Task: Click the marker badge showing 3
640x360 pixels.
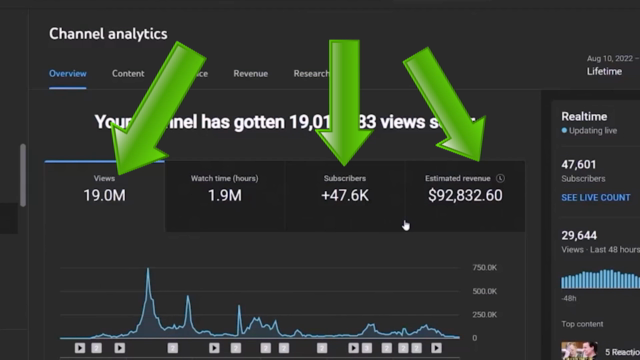Action: pos(367,348)
